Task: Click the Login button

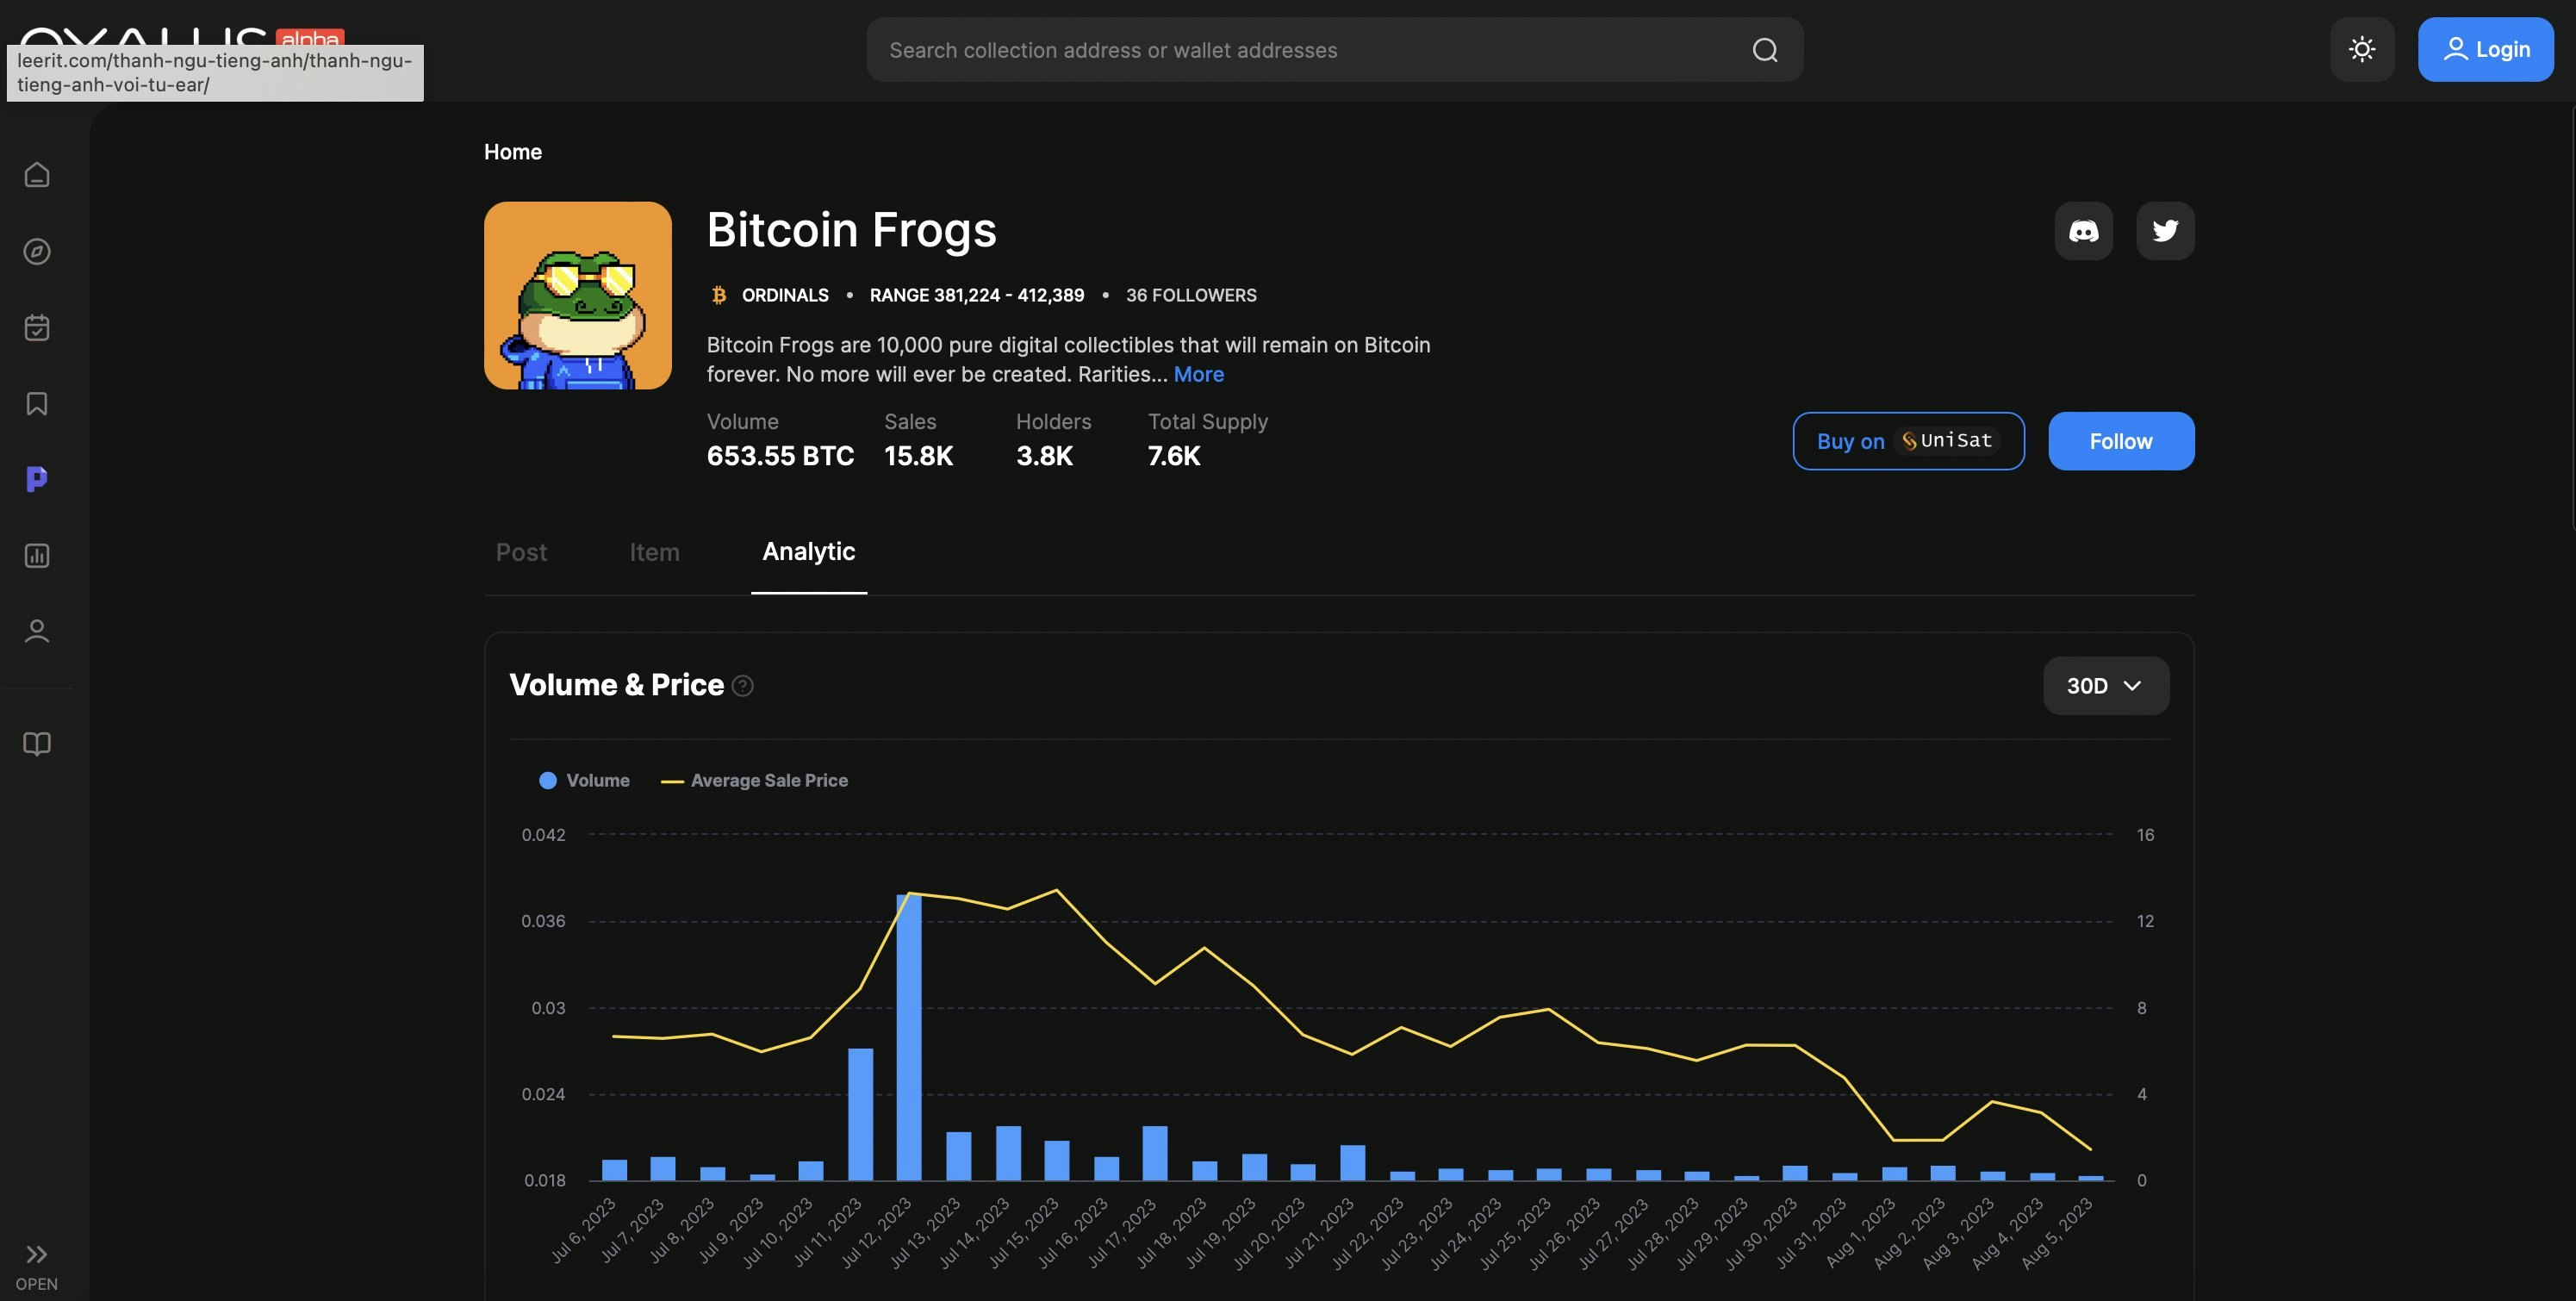Action: (x=2486, y=49)
